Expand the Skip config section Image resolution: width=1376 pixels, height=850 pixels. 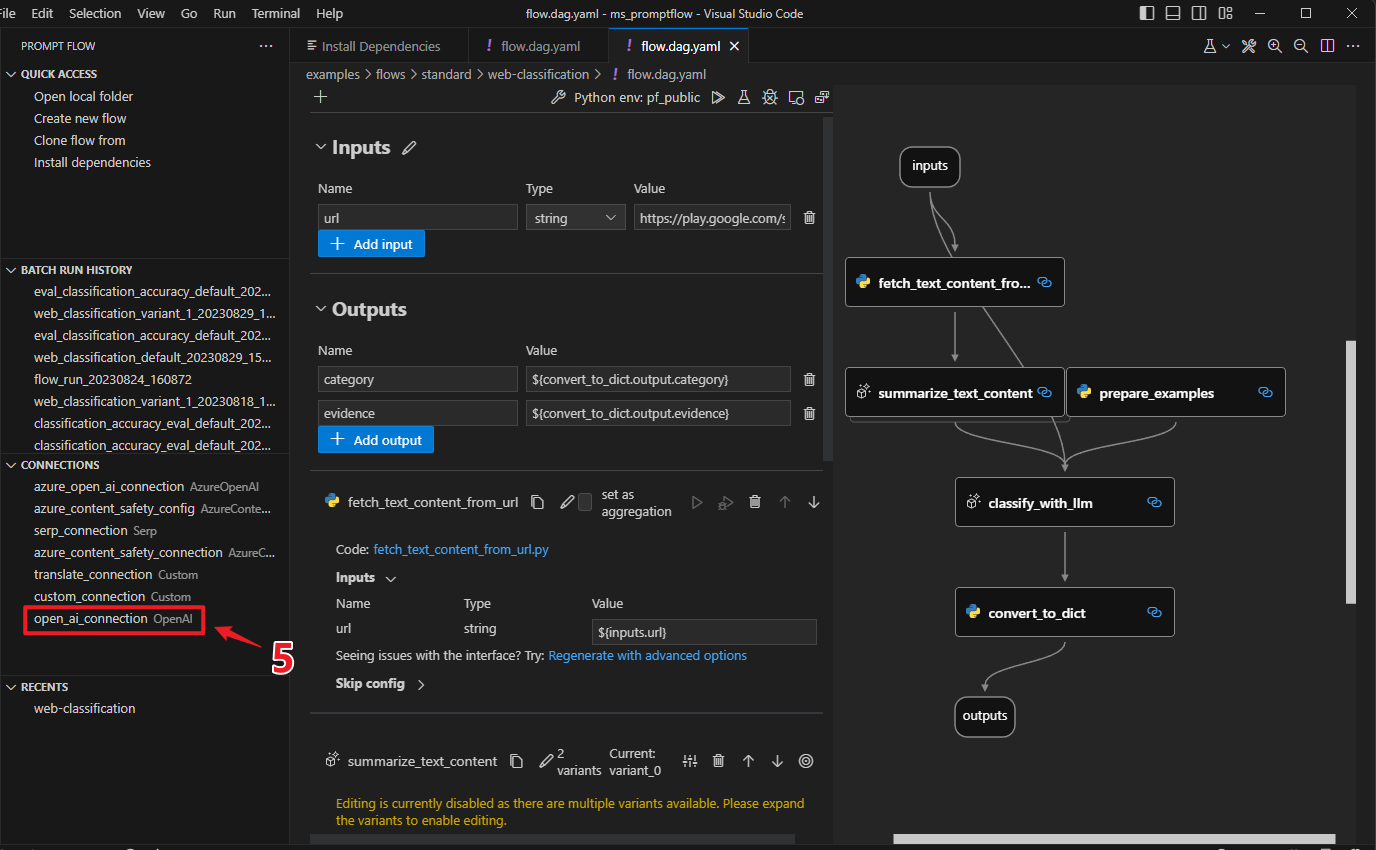(x=419, y=684)
